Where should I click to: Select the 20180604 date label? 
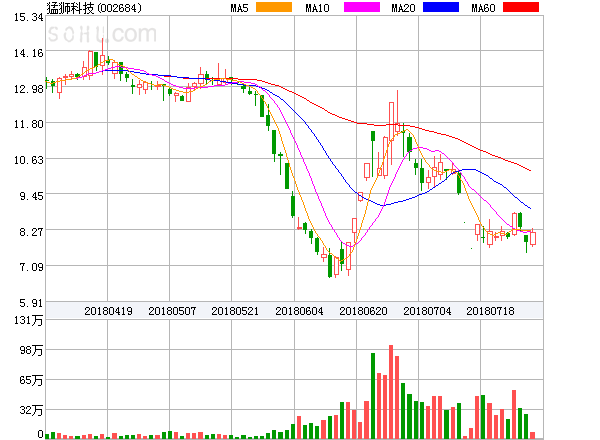pos(299,311)
